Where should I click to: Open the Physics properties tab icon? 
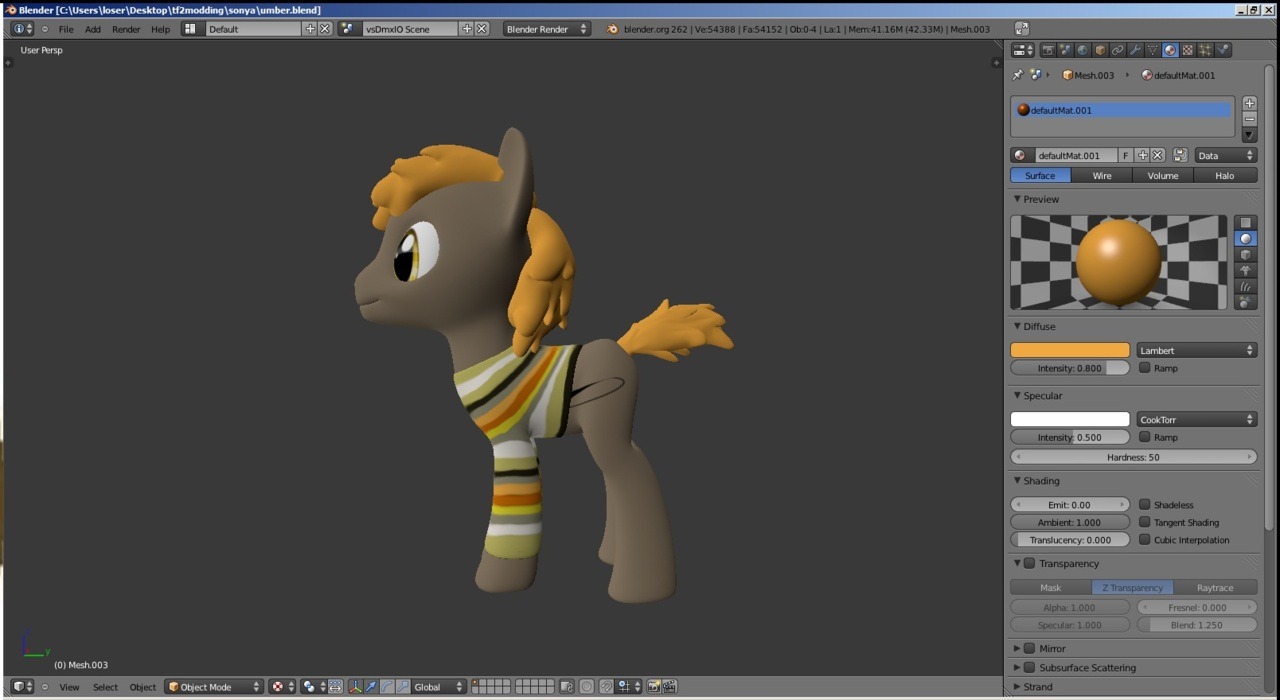tap(1222, 50)
